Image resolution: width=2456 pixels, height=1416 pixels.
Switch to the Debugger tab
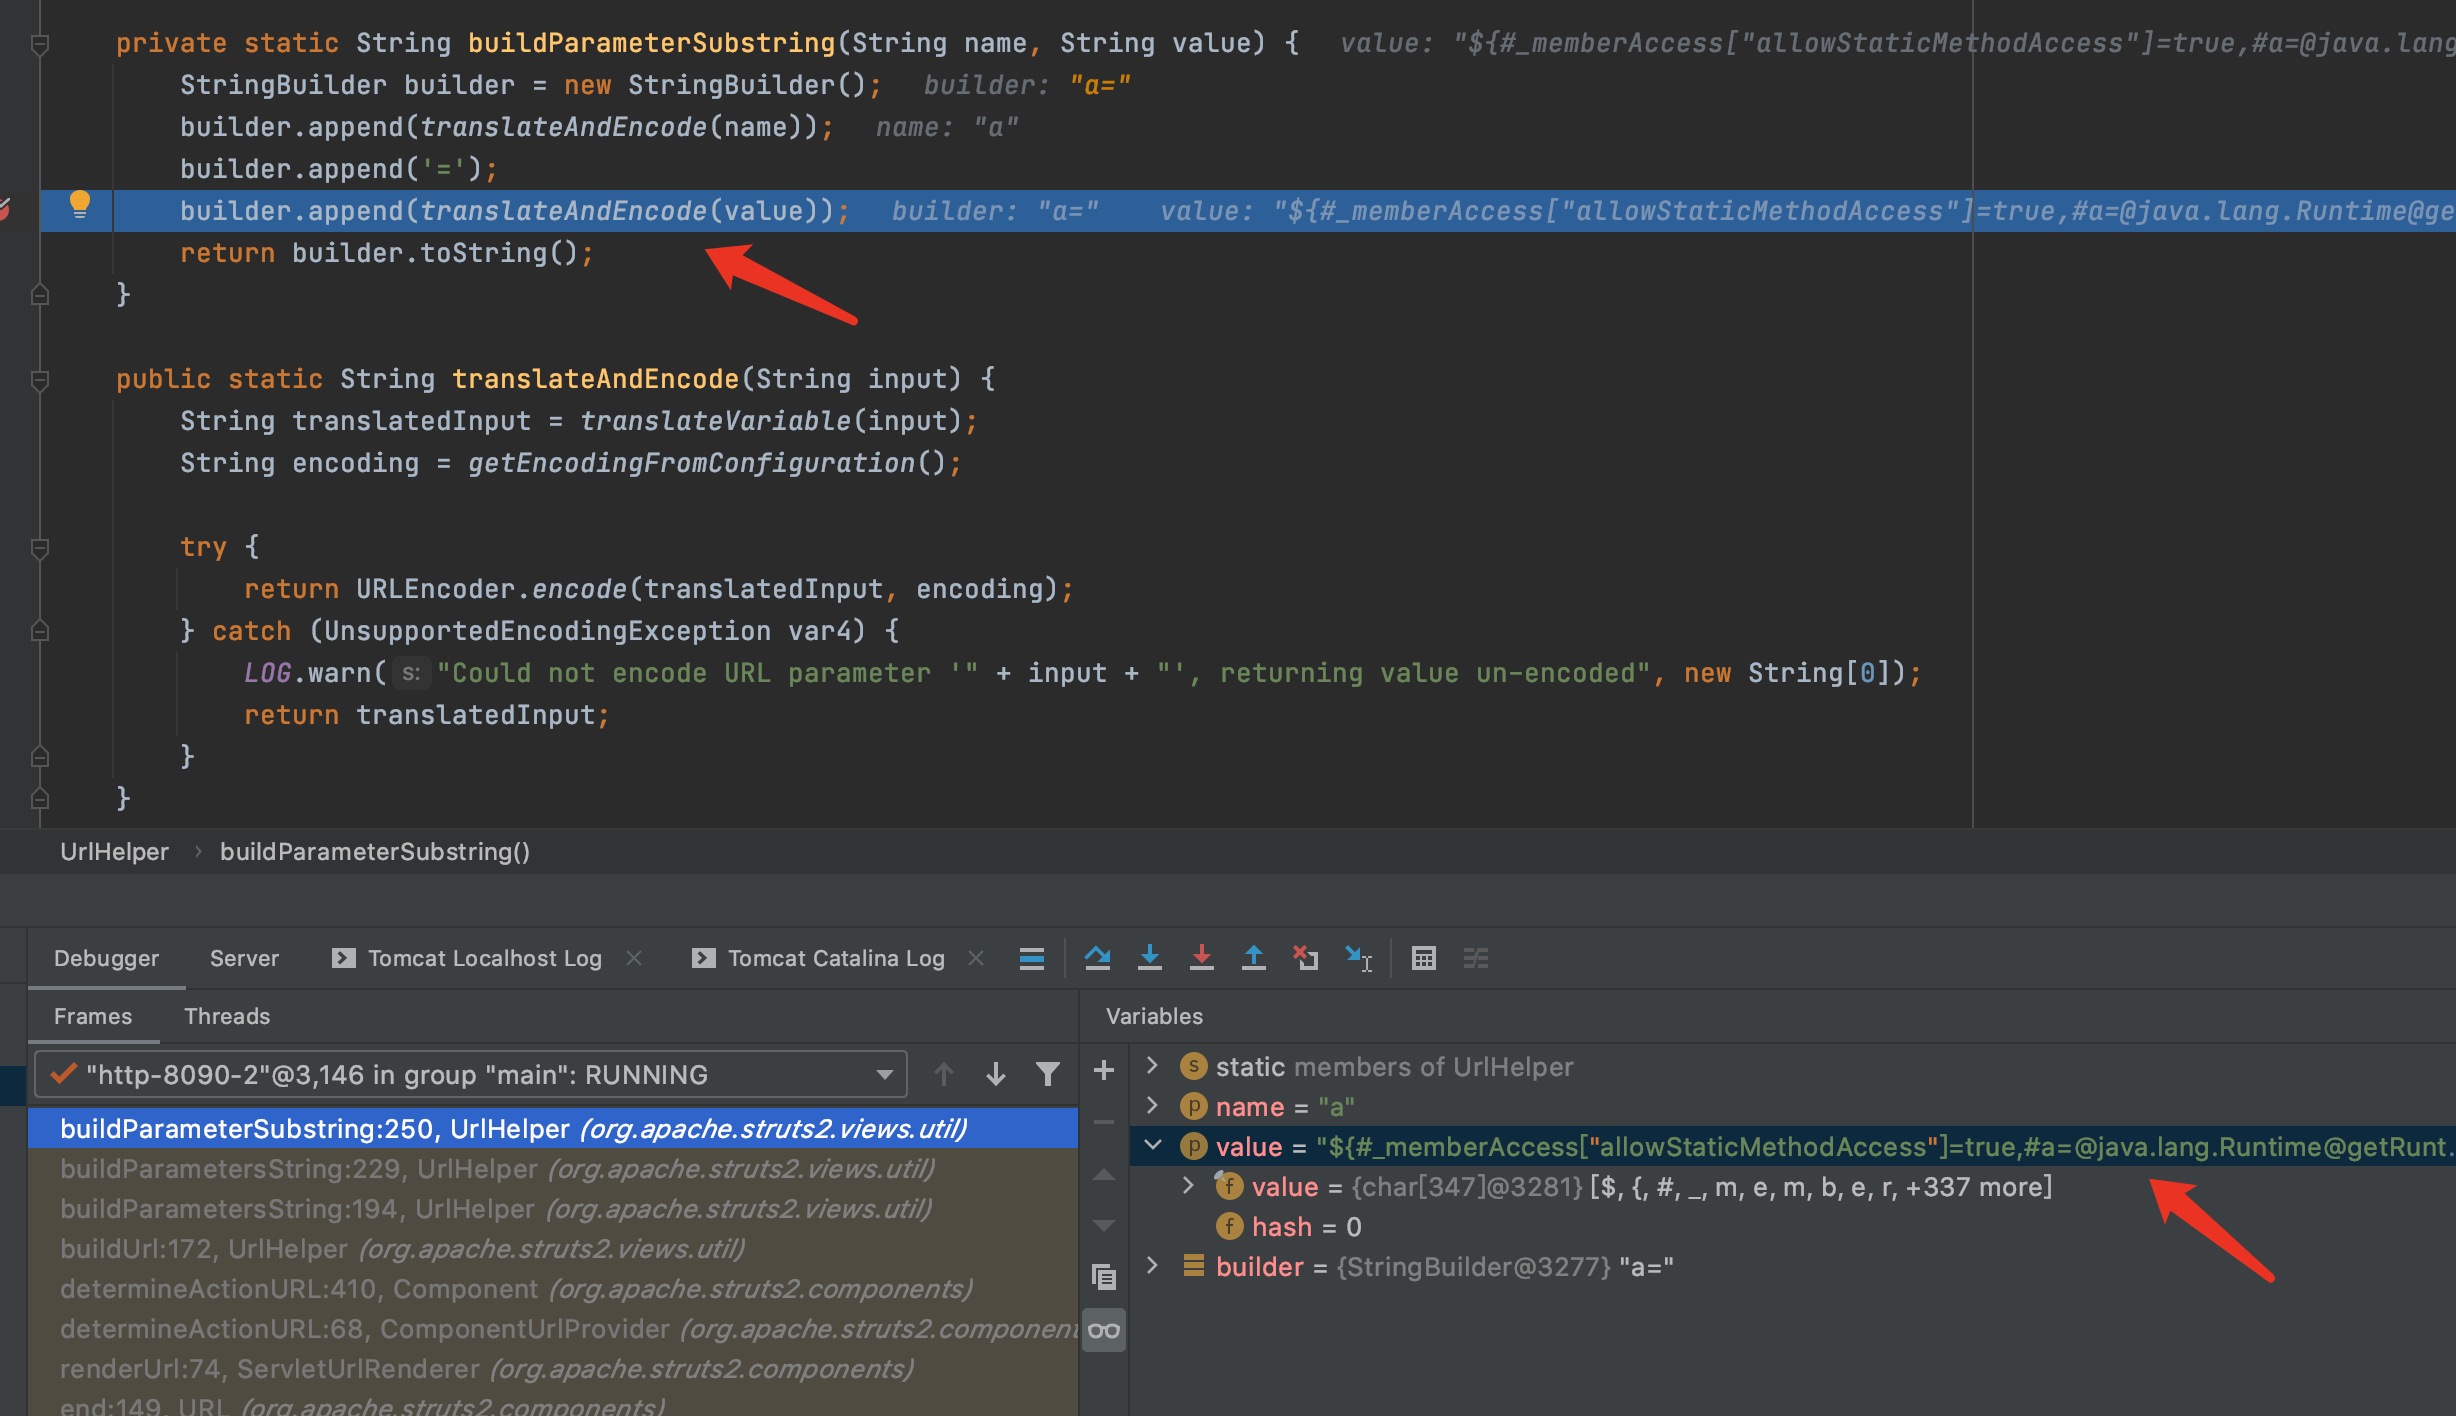pyautogui.click(x=106, y=958)
